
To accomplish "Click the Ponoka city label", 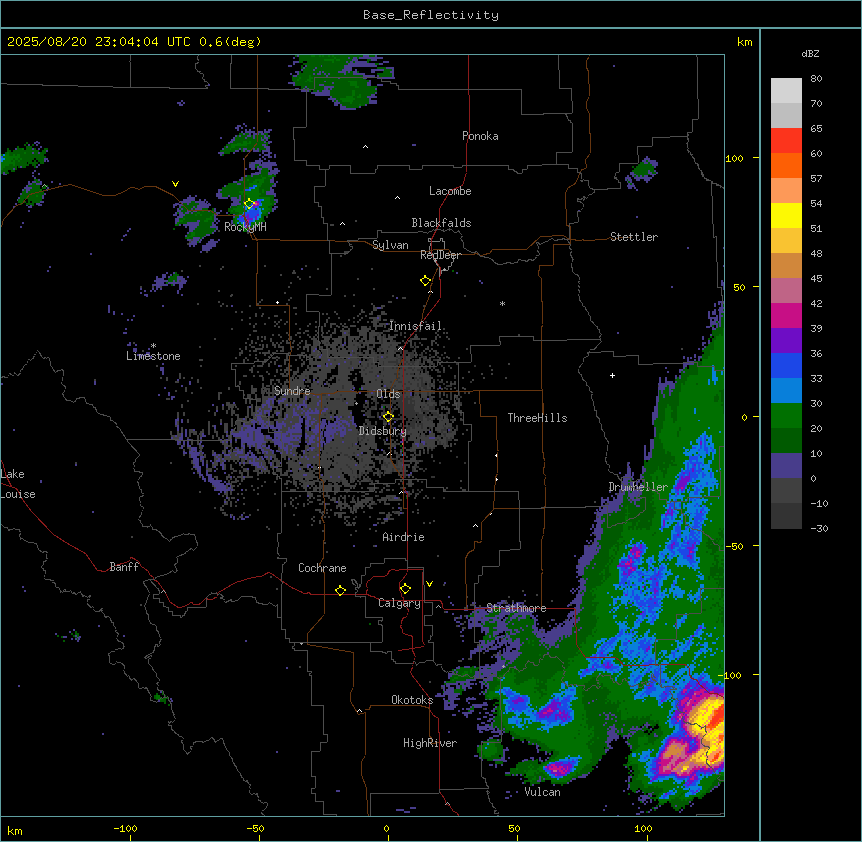I will (480, 136).
